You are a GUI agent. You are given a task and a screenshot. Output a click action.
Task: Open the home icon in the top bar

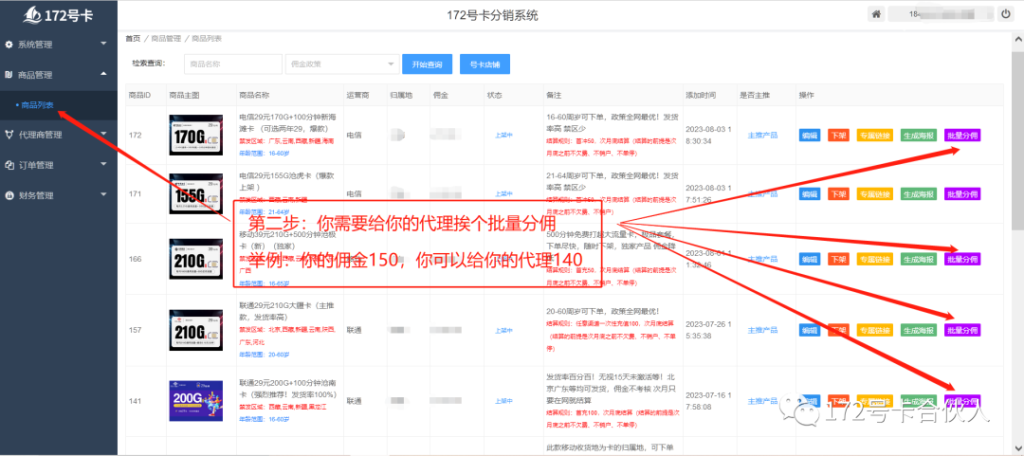[x=876, y=14]
